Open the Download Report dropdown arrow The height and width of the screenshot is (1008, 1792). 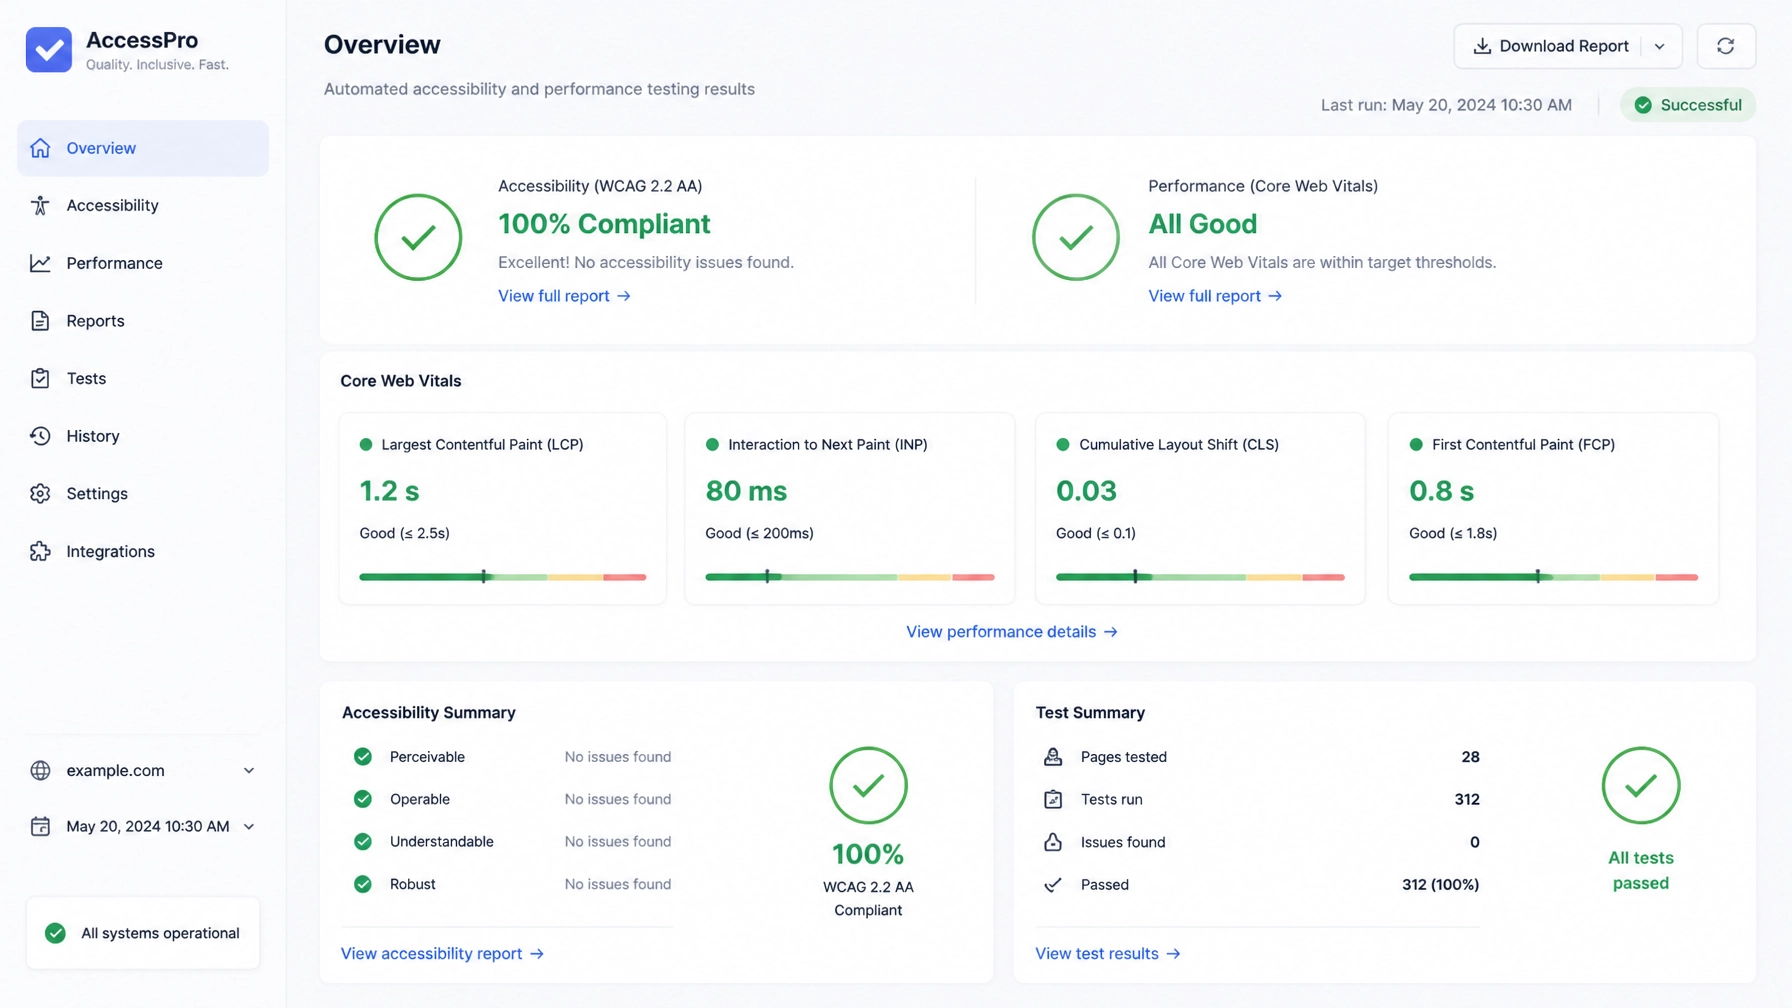[1660, 46]
